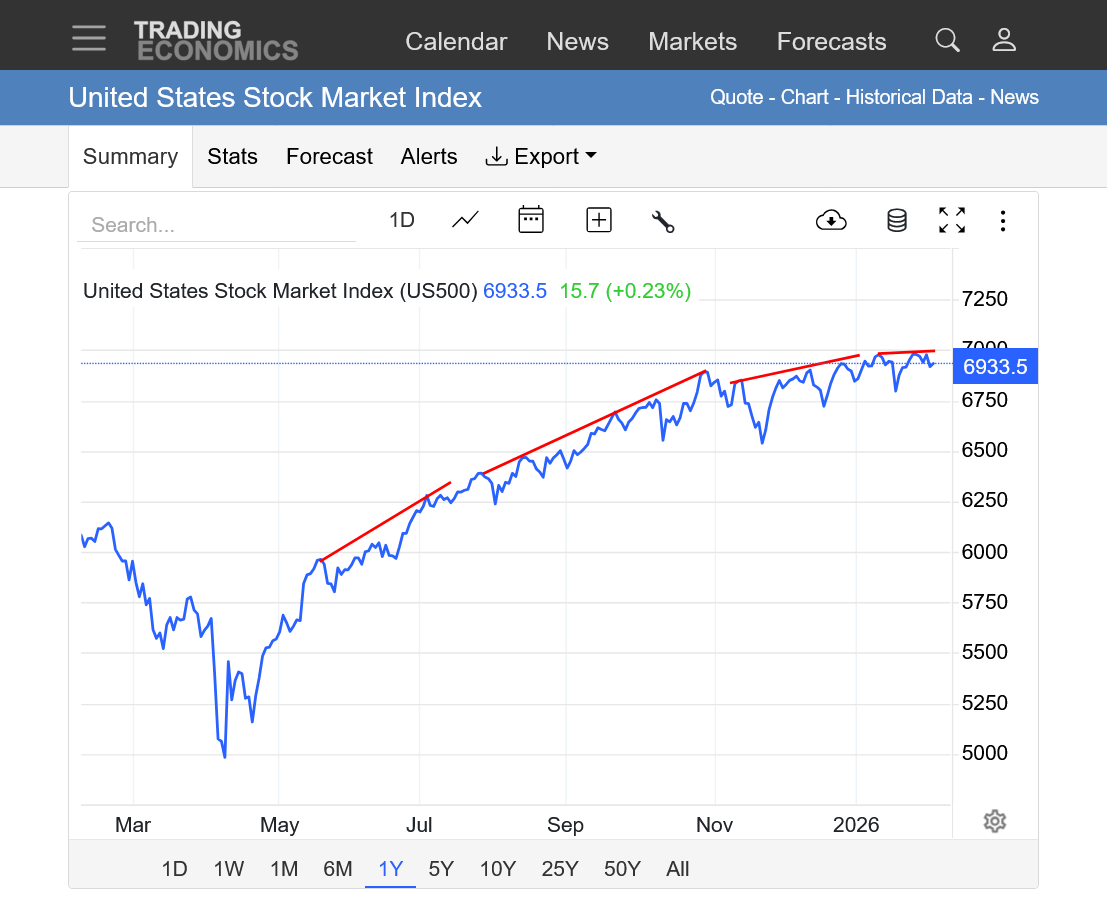Open the three-dot more options menu
This screenshot has width=1107, height=901.
pyautogui.click(x=1003, y=220)
